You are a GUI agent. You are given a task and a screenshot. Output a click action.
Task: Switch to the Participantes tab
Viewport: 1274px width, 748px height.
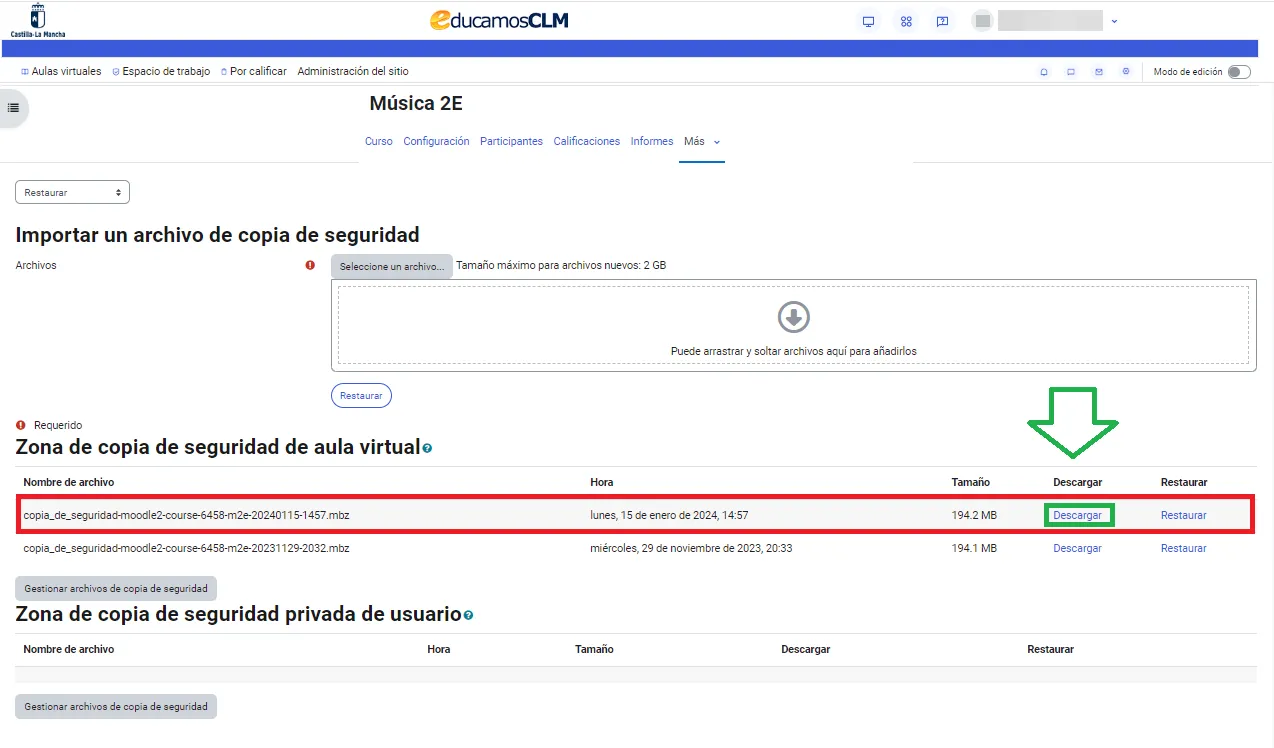511,141
